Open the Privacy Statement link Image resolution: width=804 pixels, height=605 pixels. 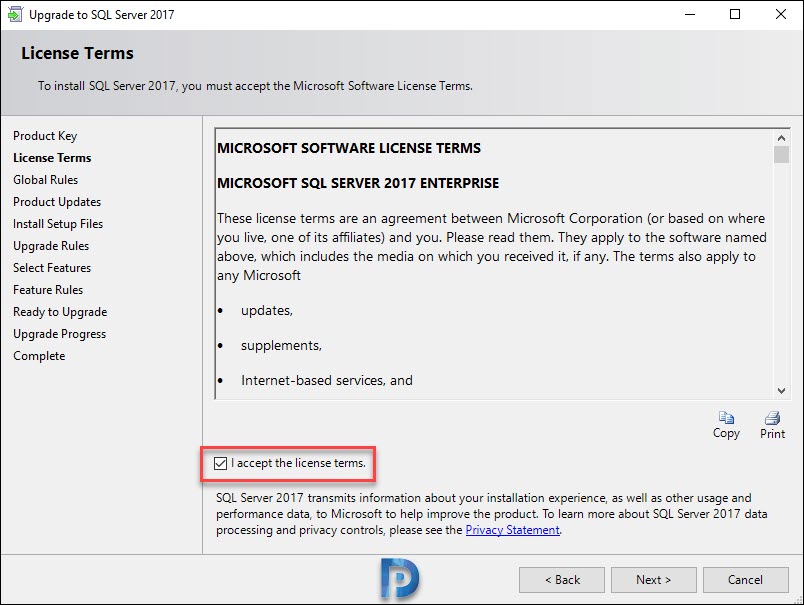click(512, 530)
